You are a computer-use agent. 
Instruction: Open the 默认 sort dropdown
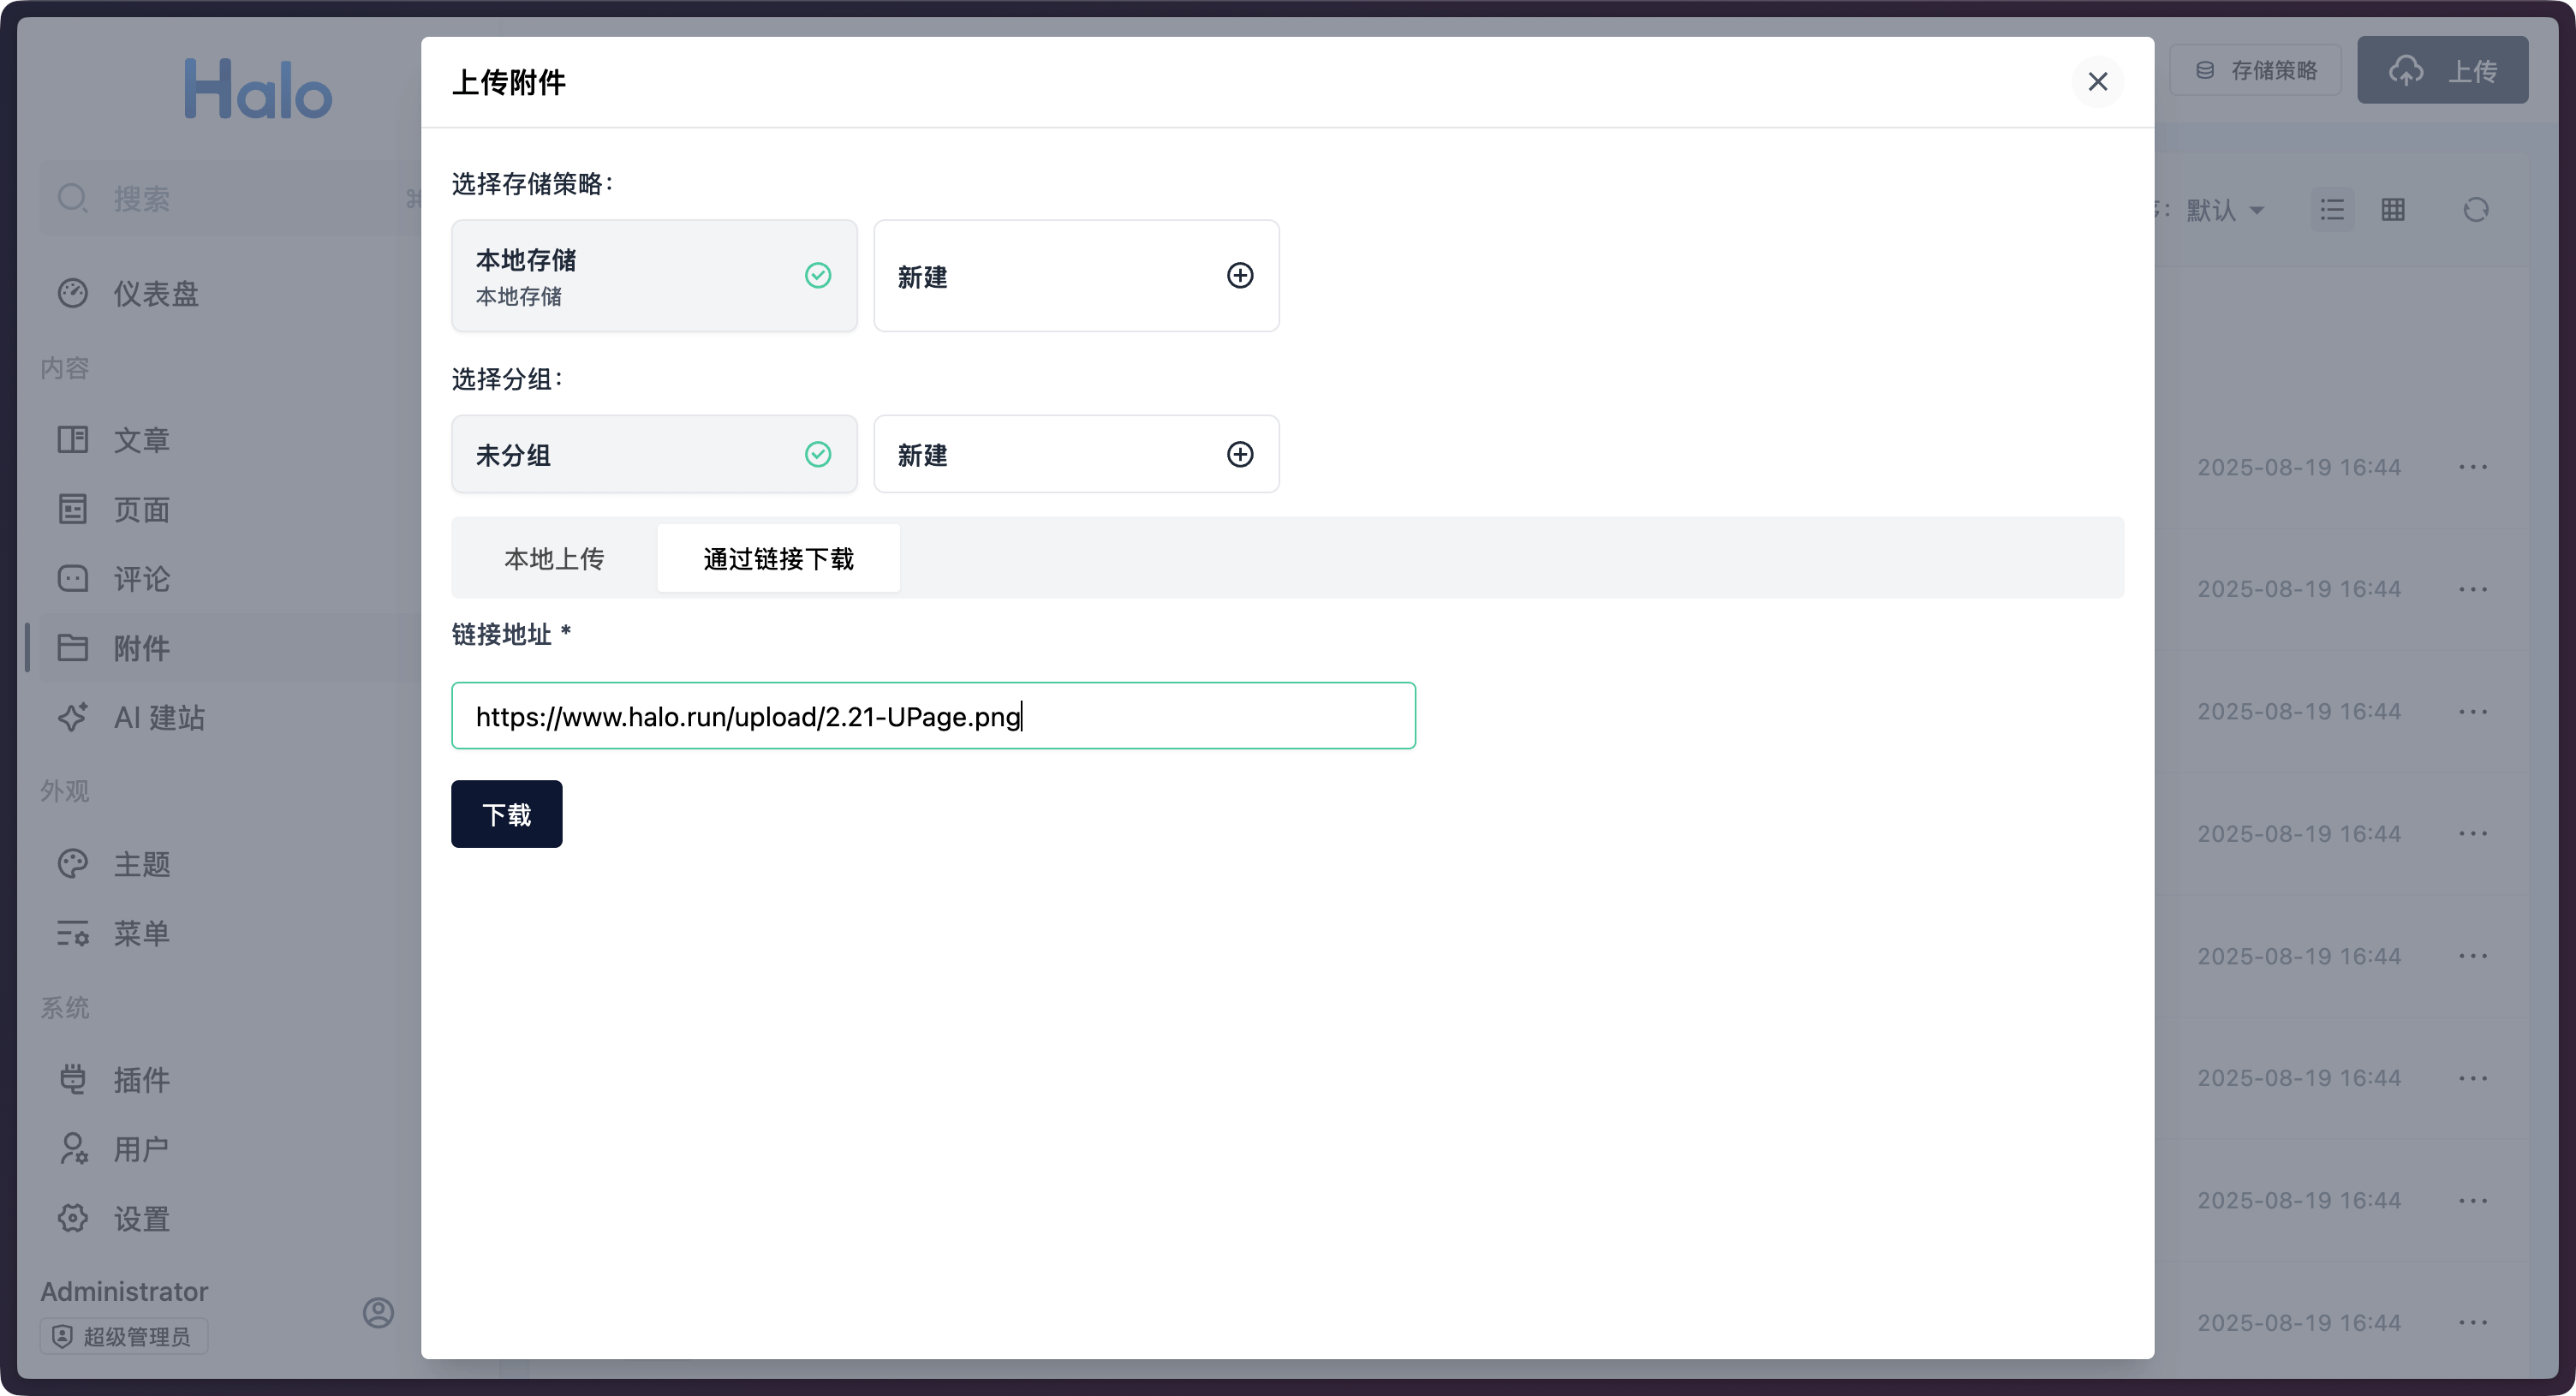pos(2224,210)
